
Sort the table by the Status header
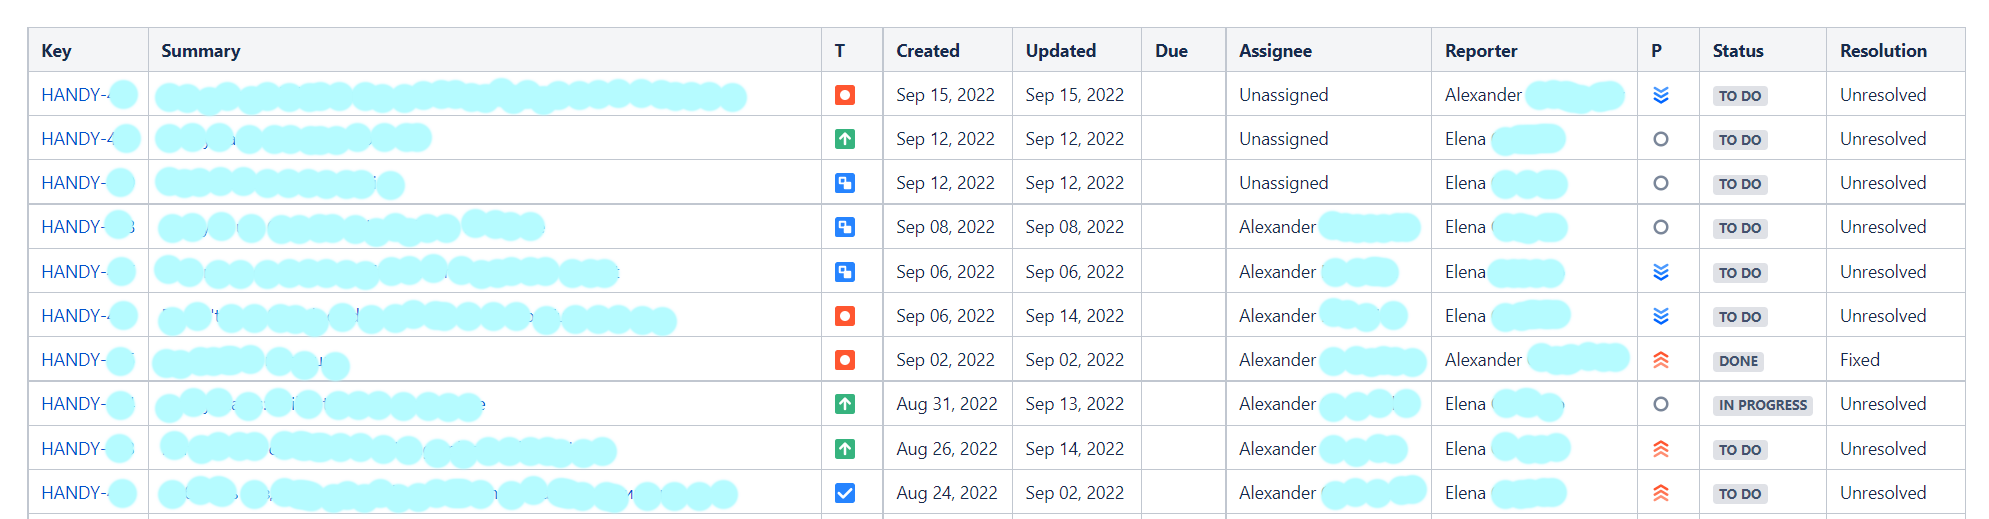click(1738, 51)
